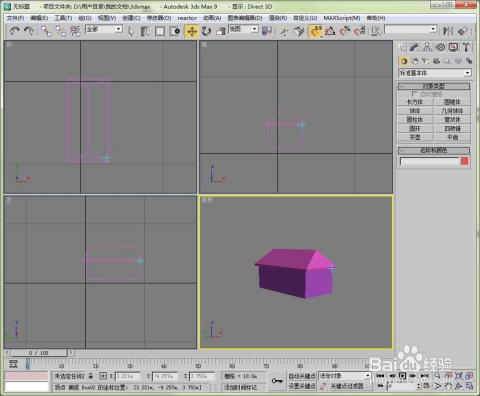The width and height of the screenshot is (480, 396).
Task: Open Select by Name list icon
Action: [145, 31]
